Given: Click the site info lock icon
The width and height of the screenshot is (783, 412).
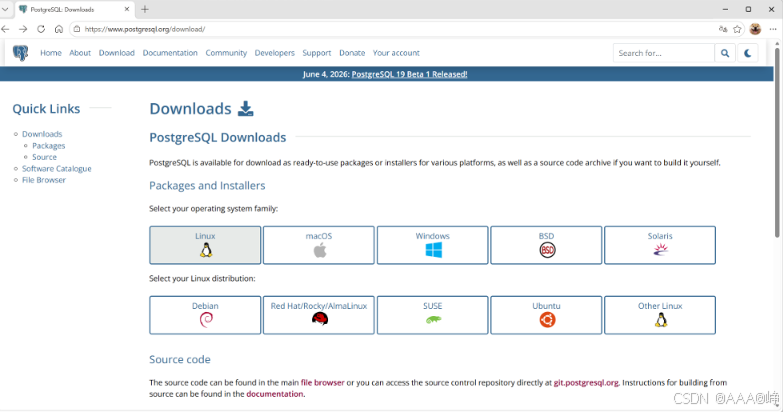Looking at the screenshot, I should [76, 29].
